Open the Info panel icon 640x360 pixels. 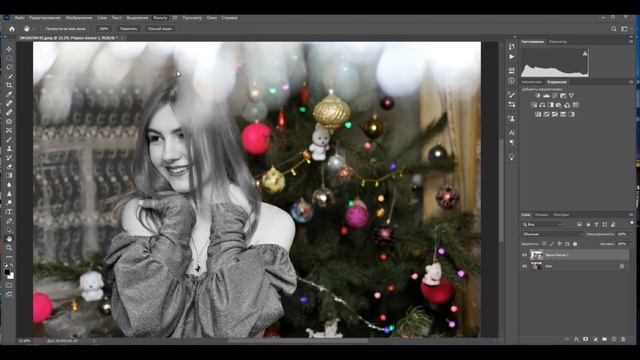tap(511, 80)
